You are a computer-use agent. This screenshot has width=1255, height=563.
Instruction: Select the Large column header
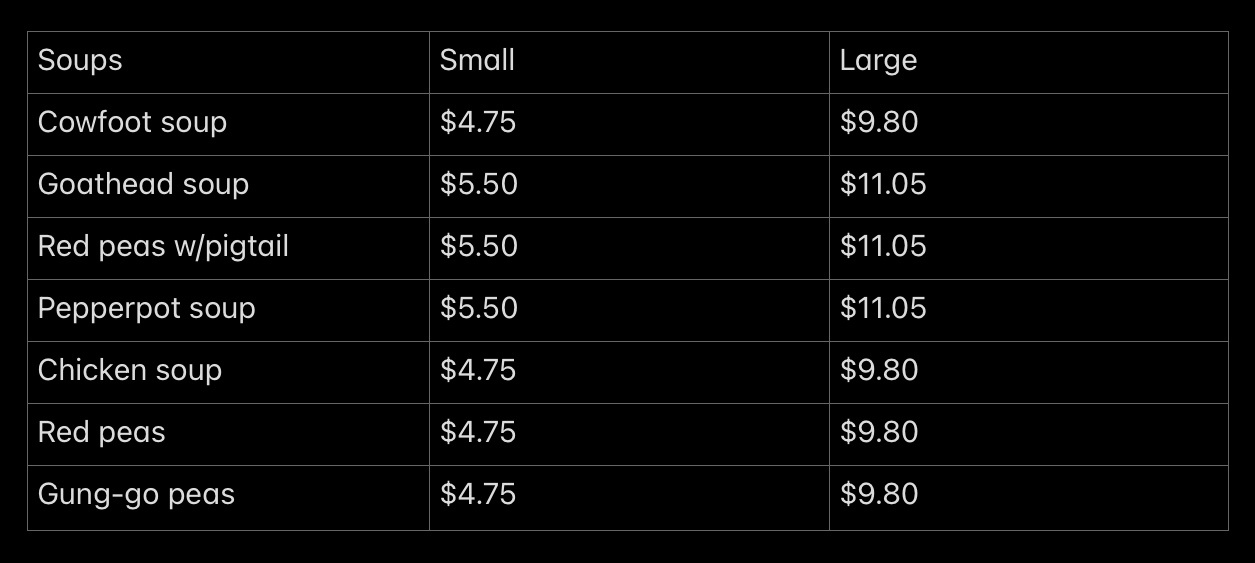coord(1028,62)
